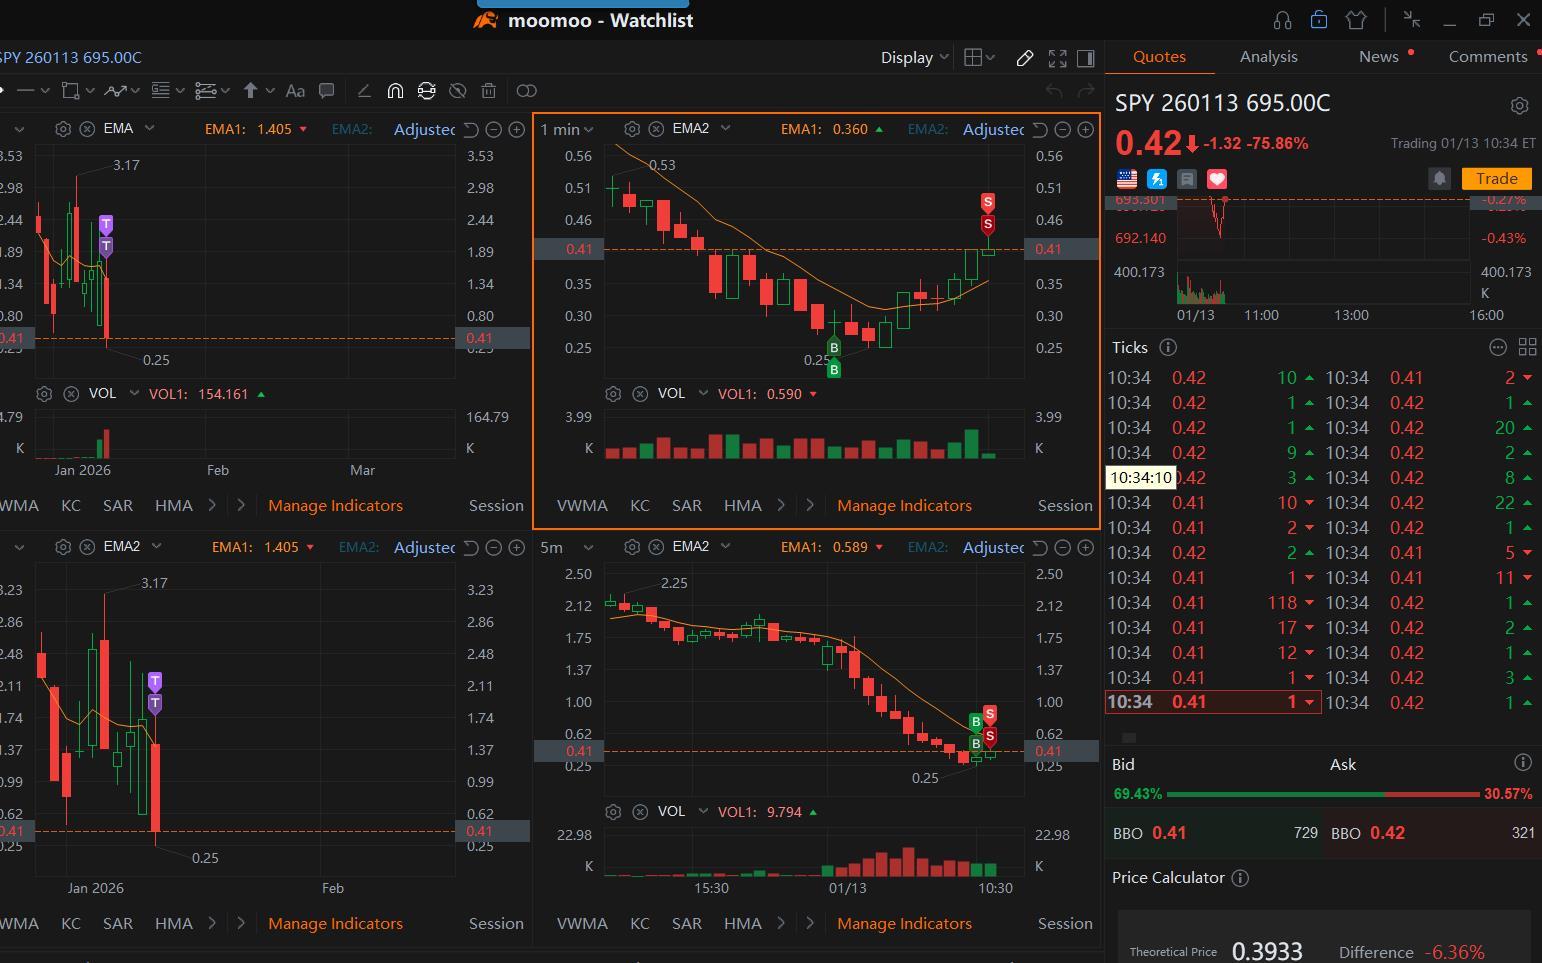
Task: Open the Ticks more options icon
Action: tap(1498, 347)
